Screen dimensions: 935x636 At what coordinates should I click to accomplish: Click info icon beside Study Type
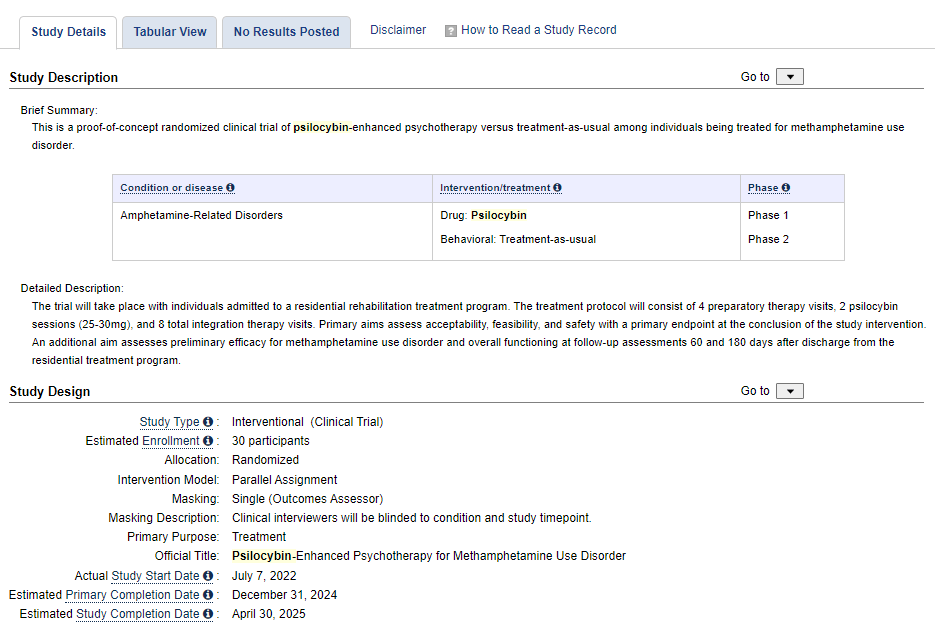[x=208, y=422]
